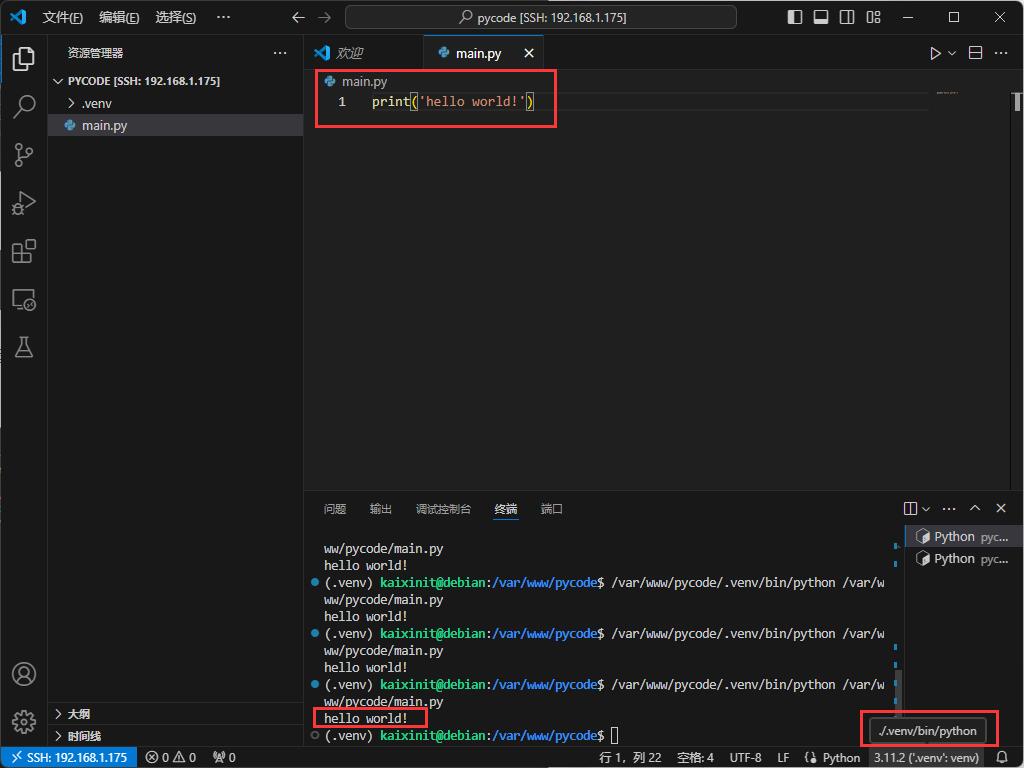Open the Source Control view
Viewport: 1024px width, 768px height.
click(24, 155)
